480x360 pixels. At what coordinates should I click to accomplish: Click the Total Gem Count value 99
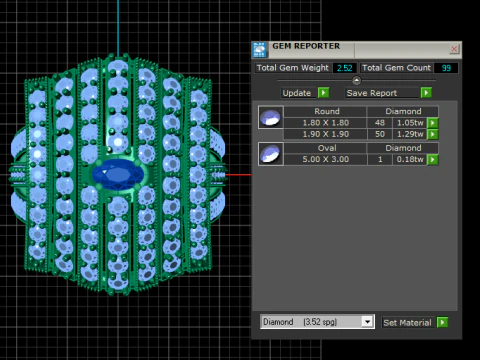click(446, 68)
